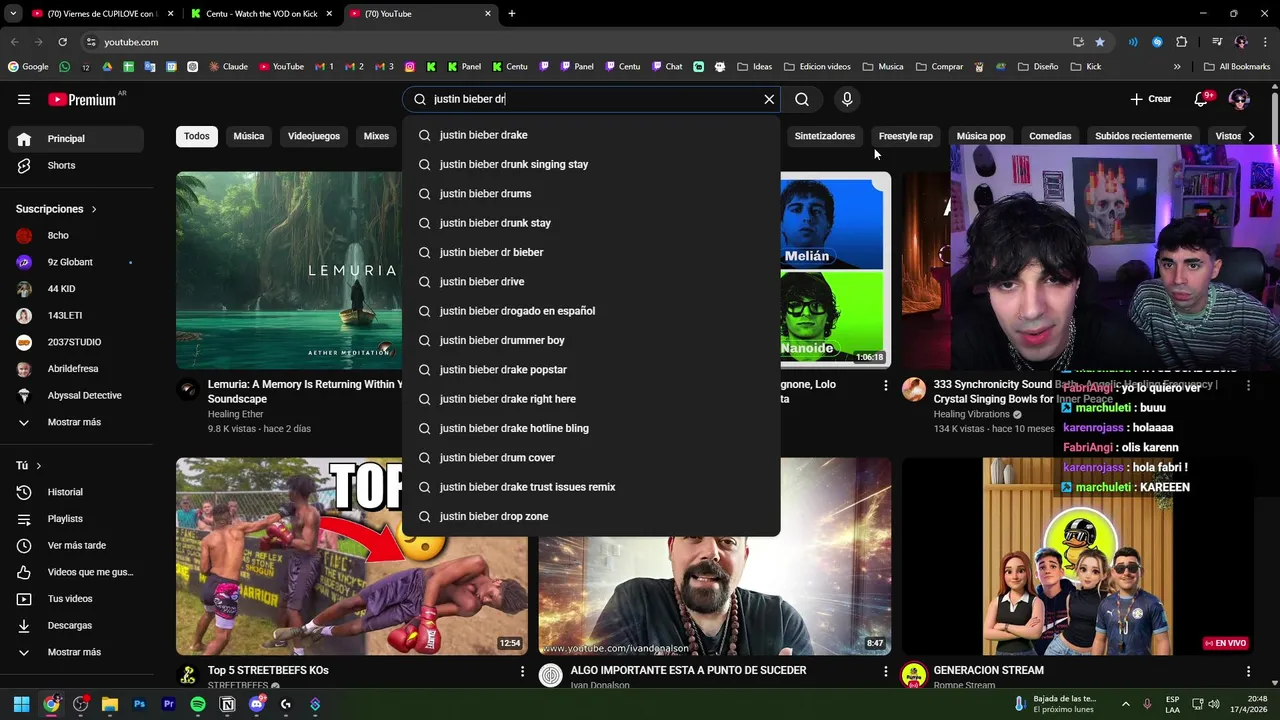This screenshot has width=1280, height=720.
Task: Open the Claude bookmark
Action: point(228,67)
